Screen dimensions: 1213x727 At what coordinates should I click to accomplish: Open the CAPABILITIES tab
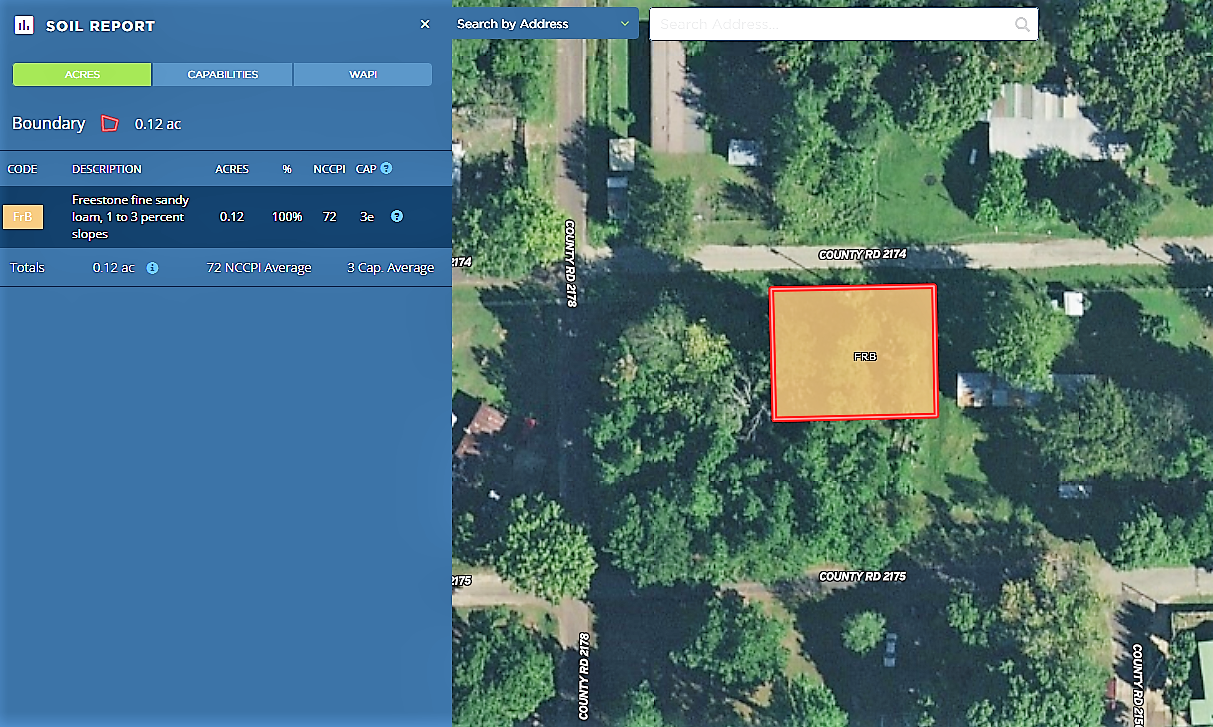pyautogui.click(x=222, y=75)
